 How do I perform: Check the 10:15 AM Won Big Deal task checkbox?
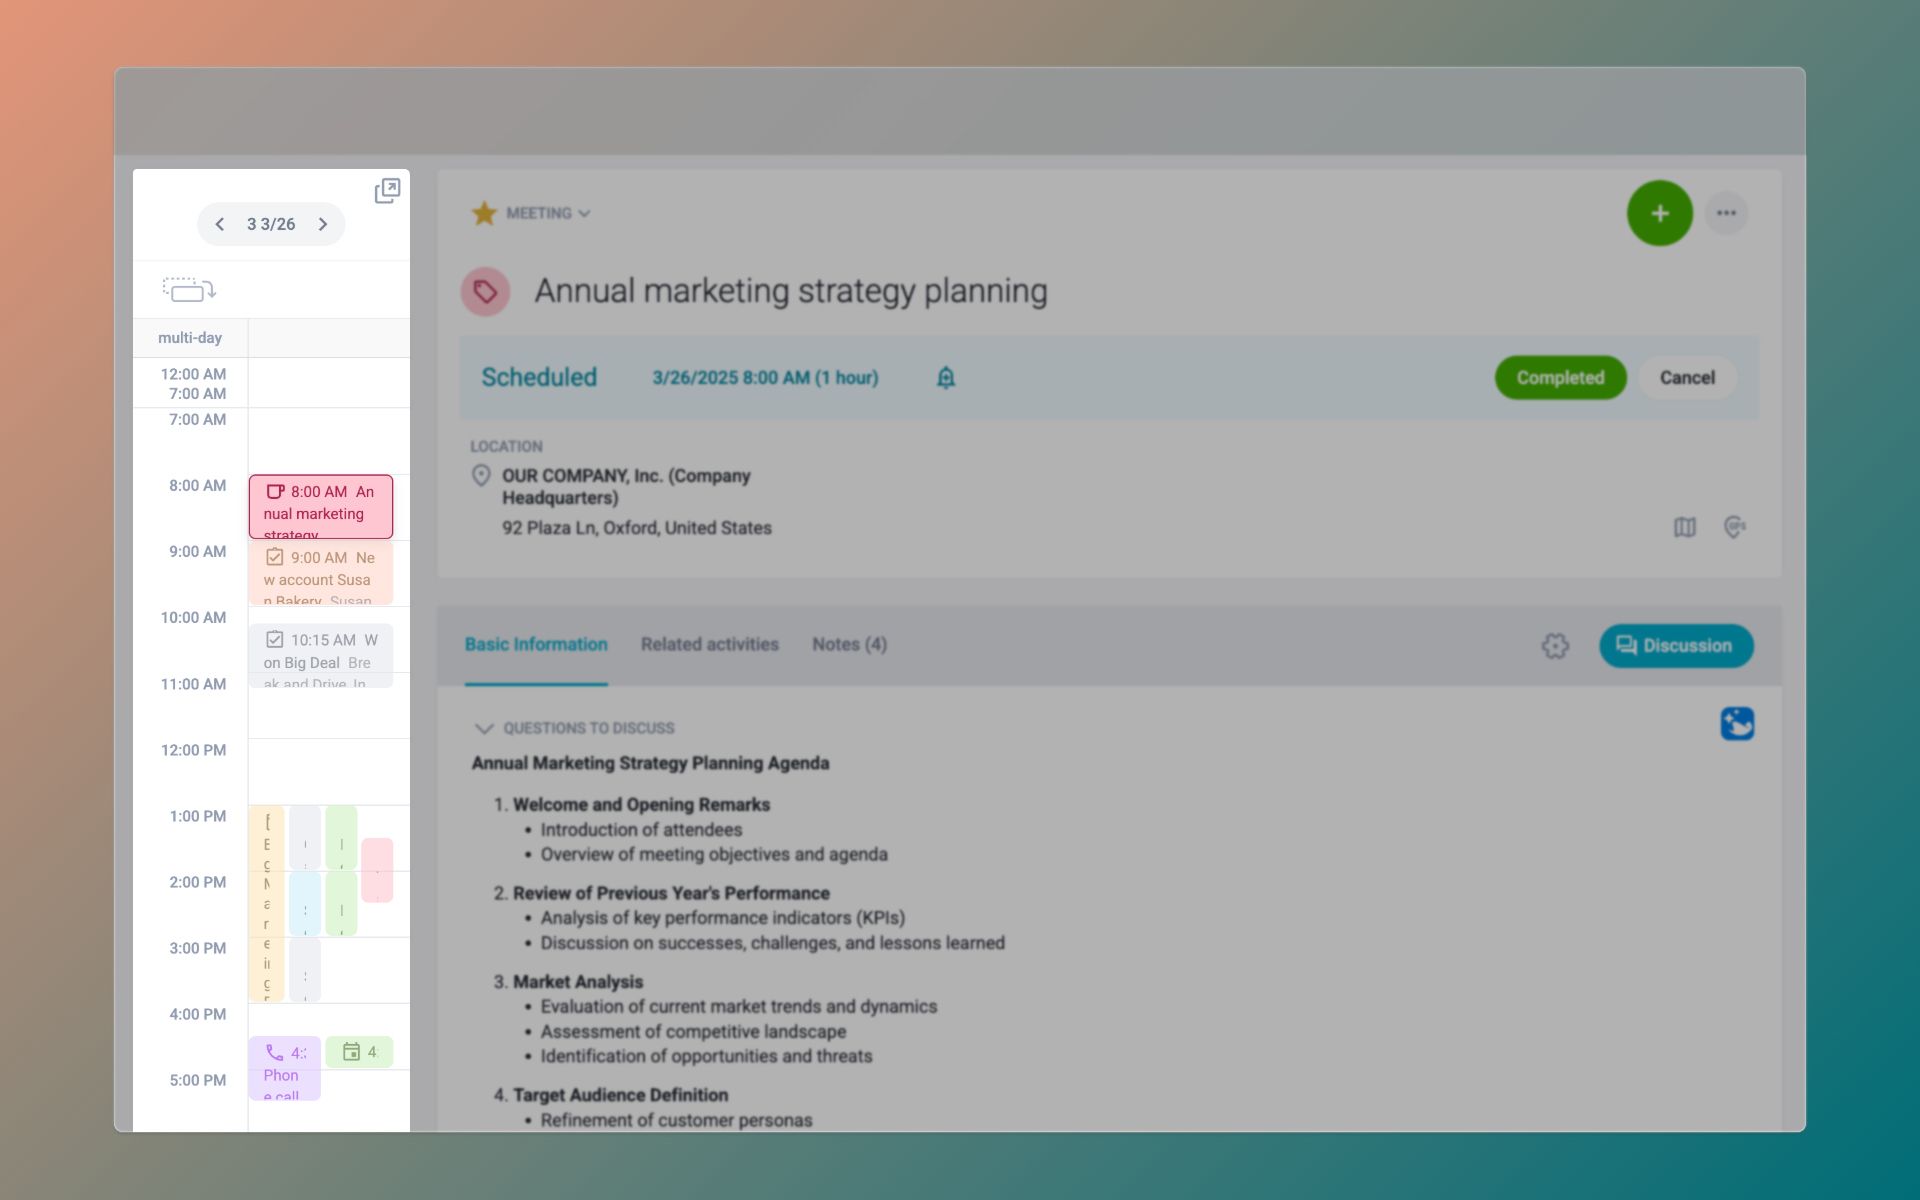(x=275, y=639)
